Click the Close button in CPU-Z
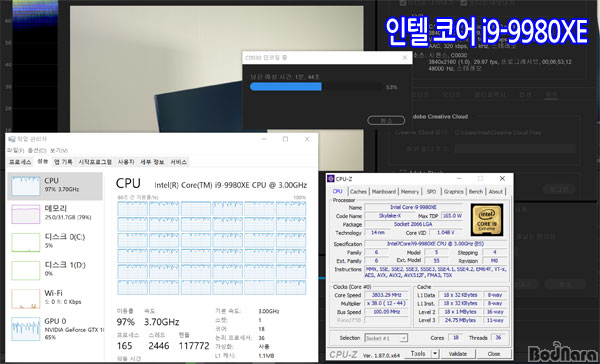 coord(494,354)
